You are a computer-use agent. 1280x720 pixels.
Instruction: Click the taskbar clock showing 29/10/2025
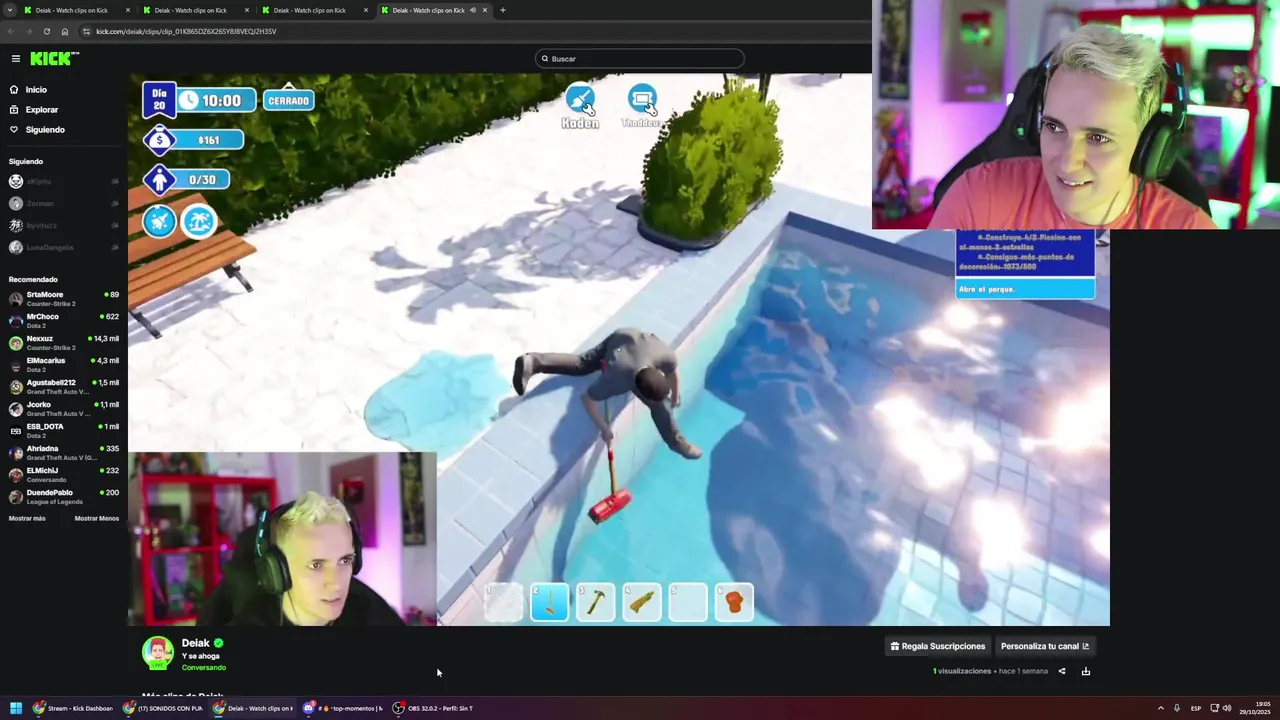1254,708
